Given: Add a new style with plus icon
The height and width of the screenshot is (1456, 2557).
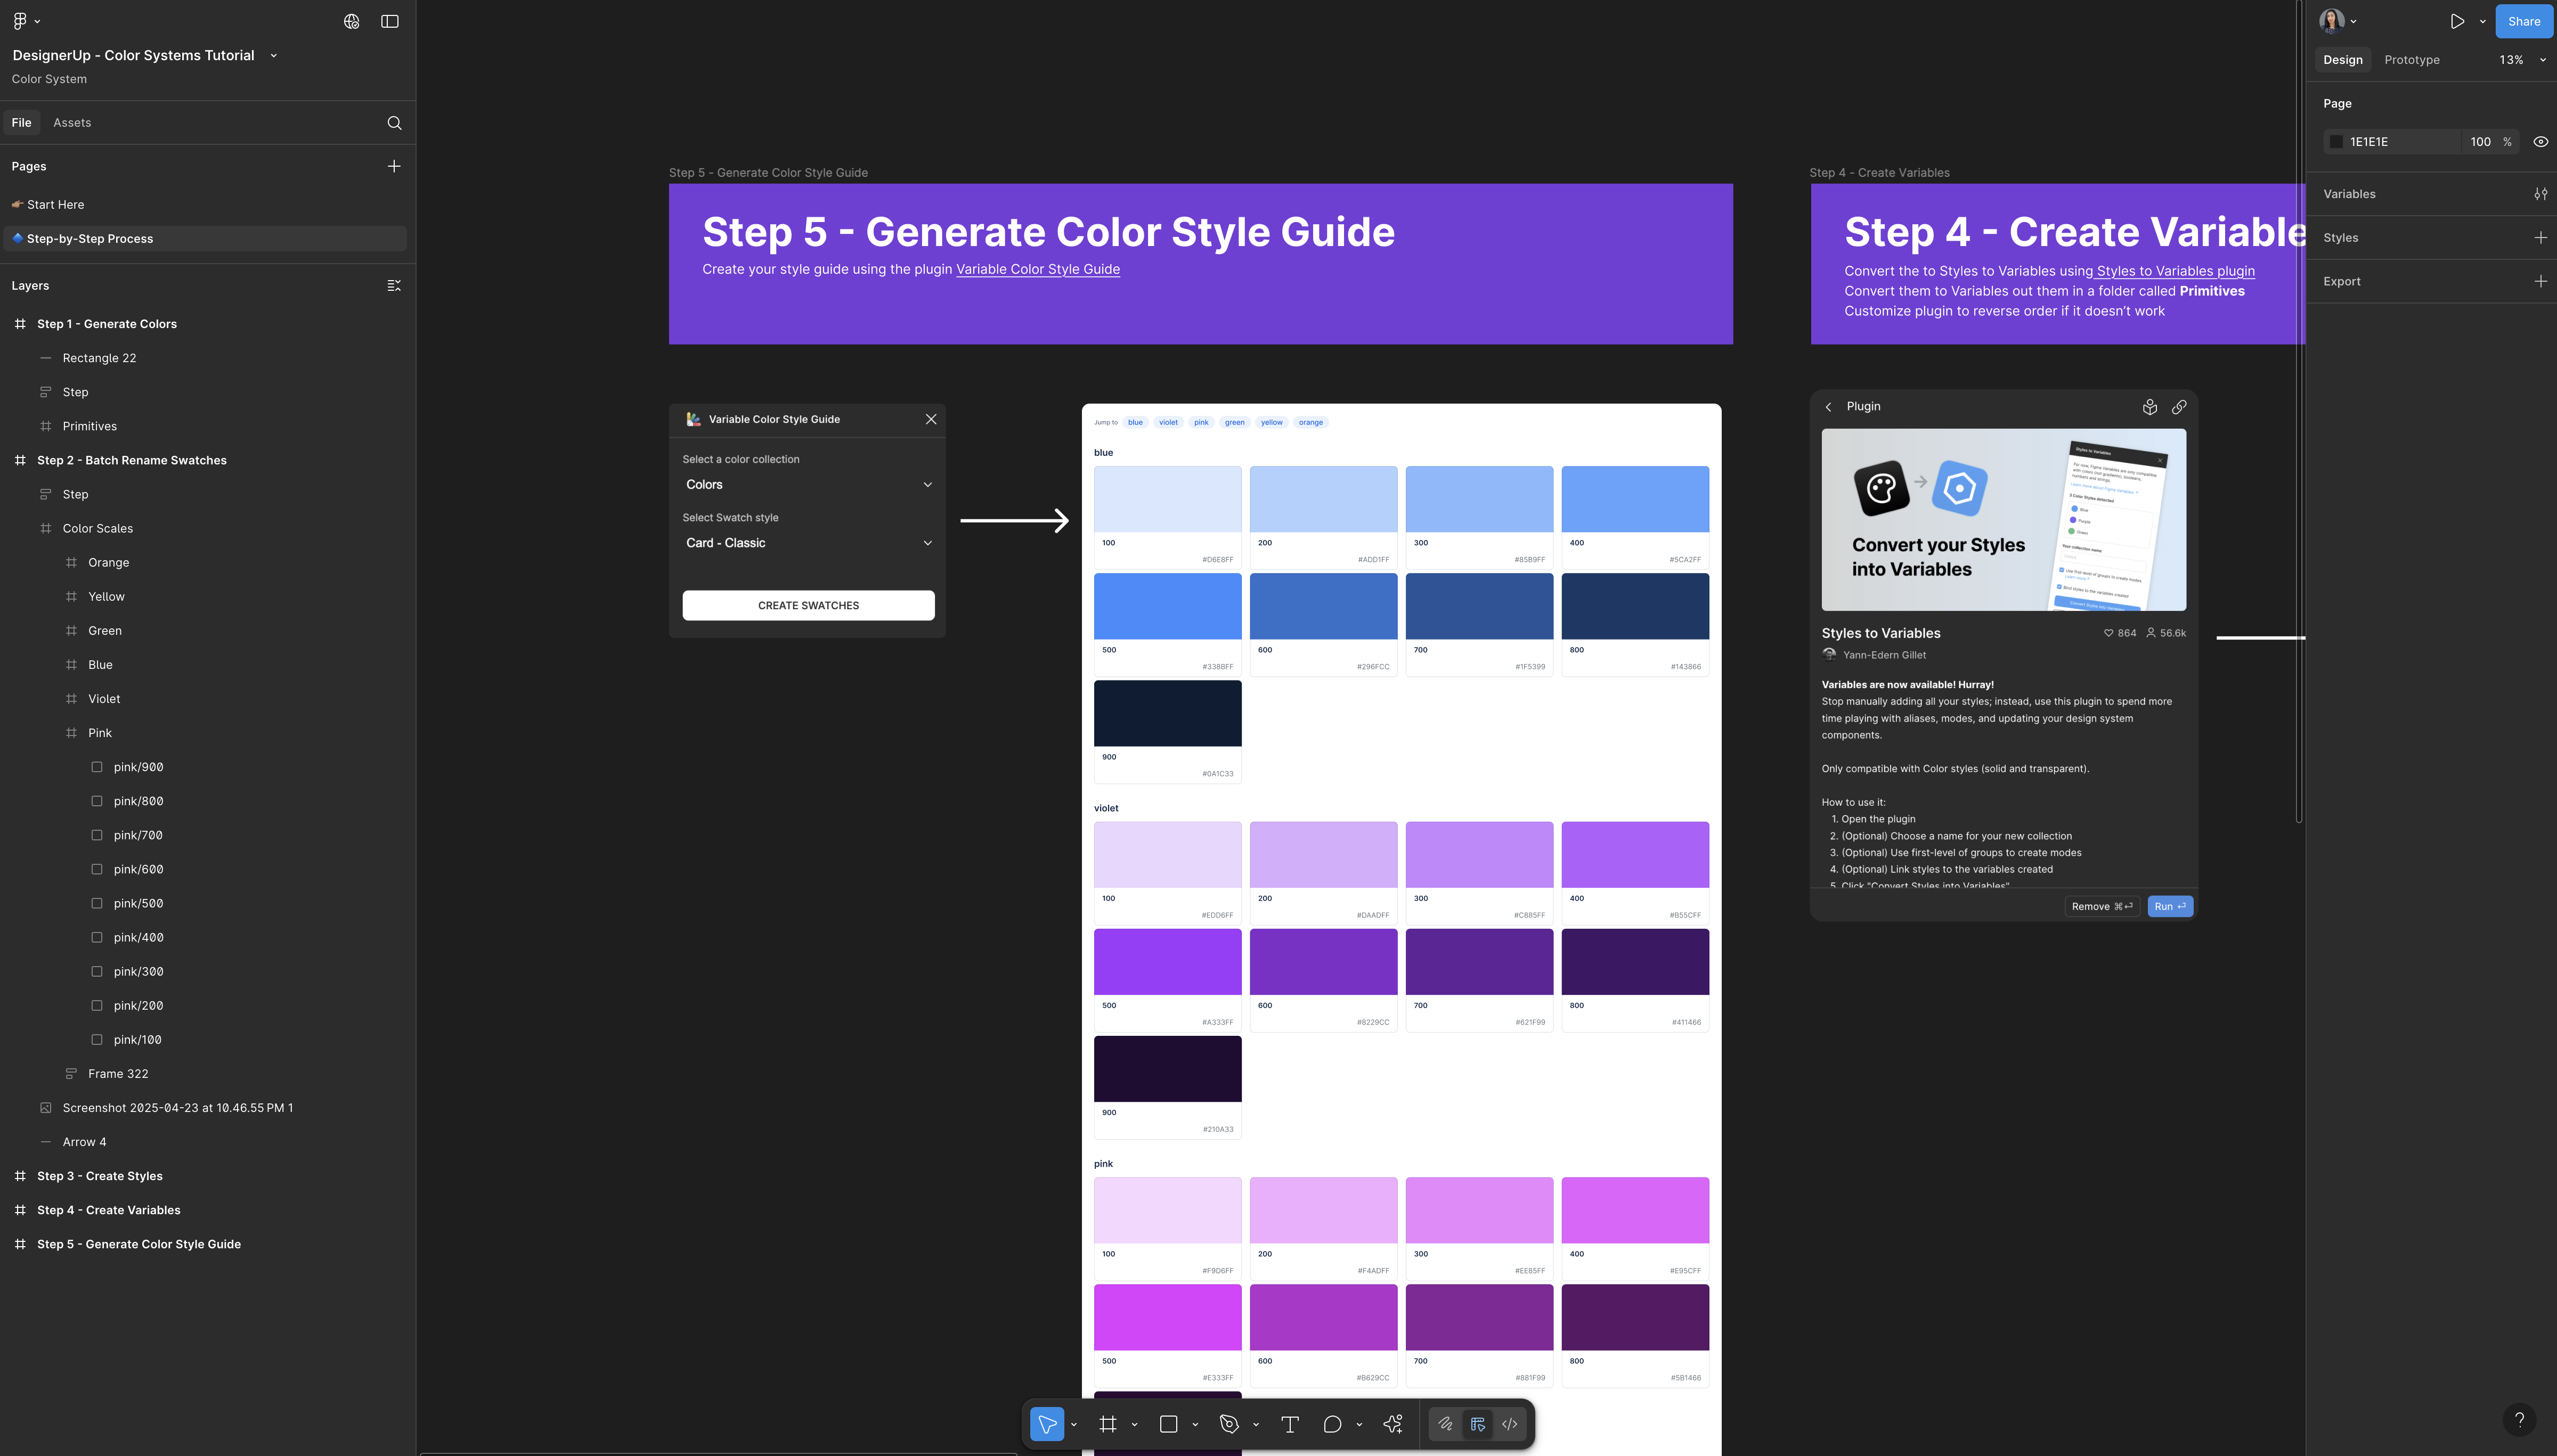Looking at the screenshot, I should [2541, 238].
